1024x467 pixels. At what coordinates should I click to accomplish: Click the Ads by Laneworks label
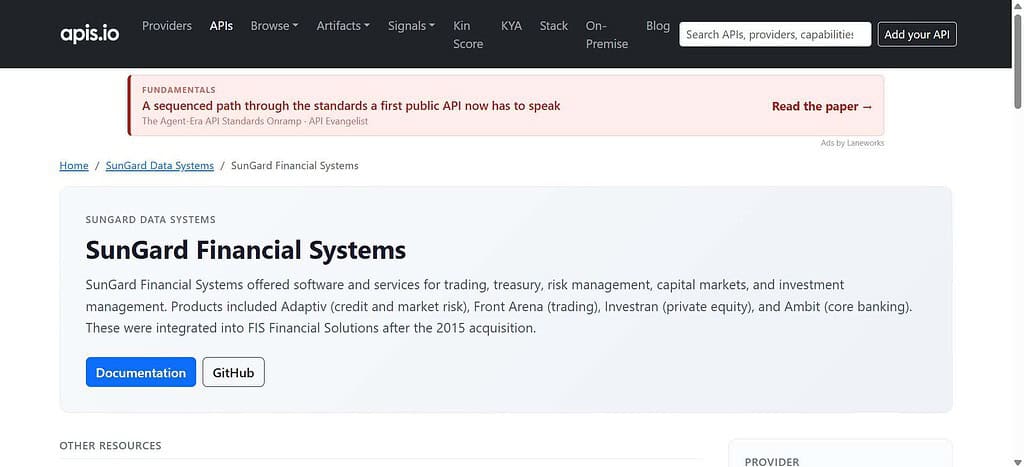coord(852,143)
